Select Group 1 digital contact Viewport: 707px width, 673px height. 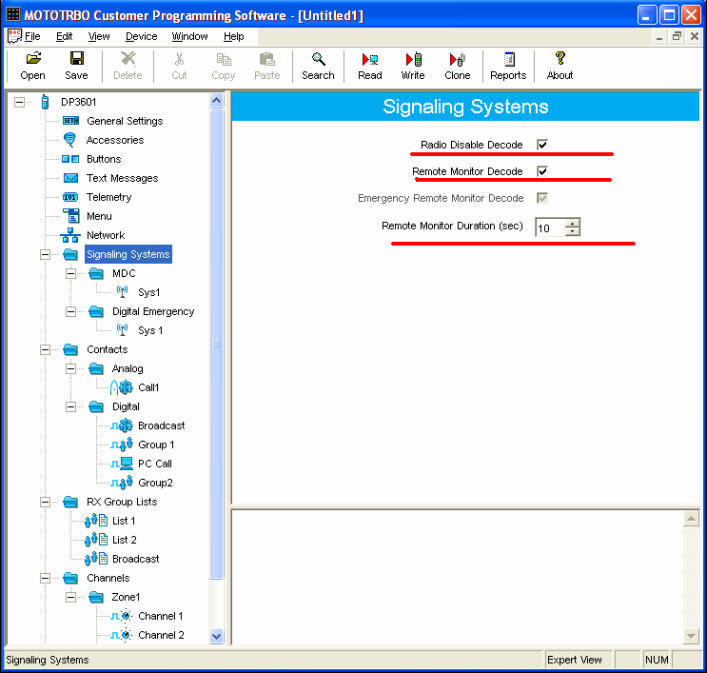pos(156,444)
